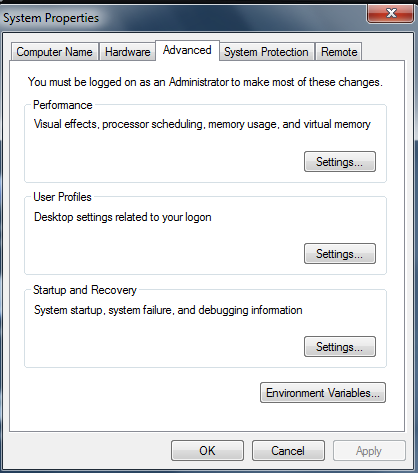Image resolution: width=418 pixels, height=473 pixels.
Task: Click the User Profiles group label
Action: [62, 197]
